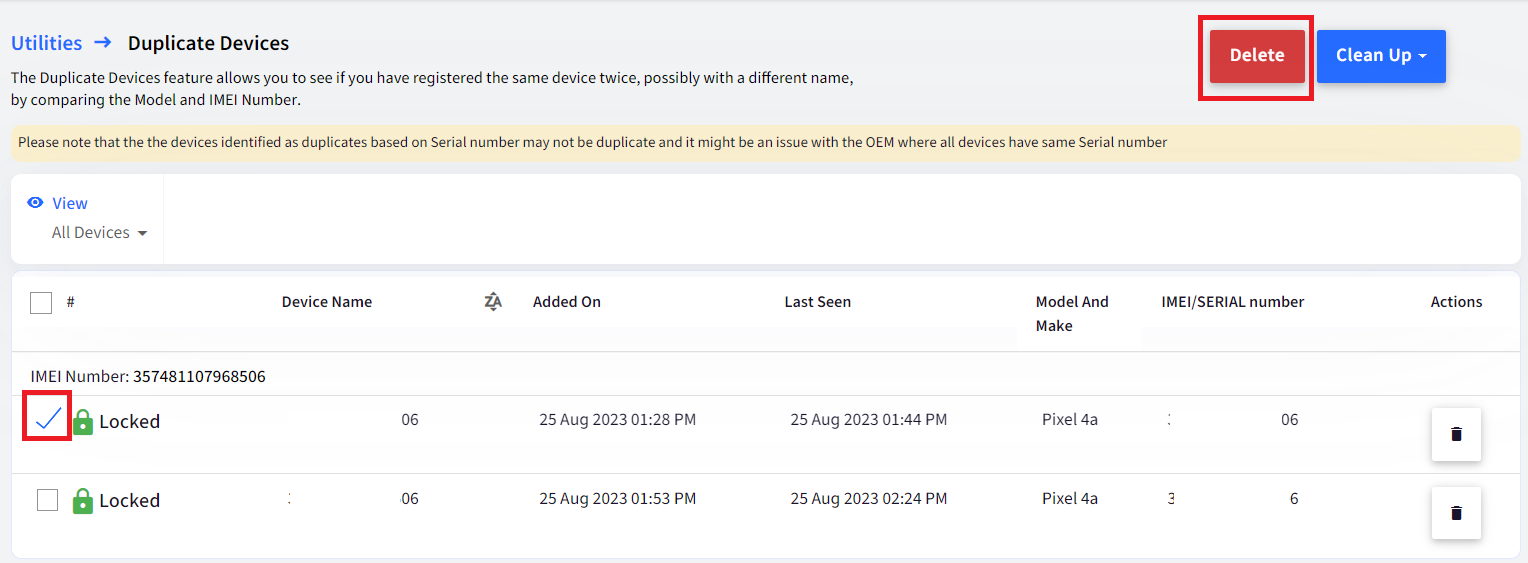Click the yellow serial number notice banner
The height and width of the screenshot is (563, 1528).
[764, 142]
